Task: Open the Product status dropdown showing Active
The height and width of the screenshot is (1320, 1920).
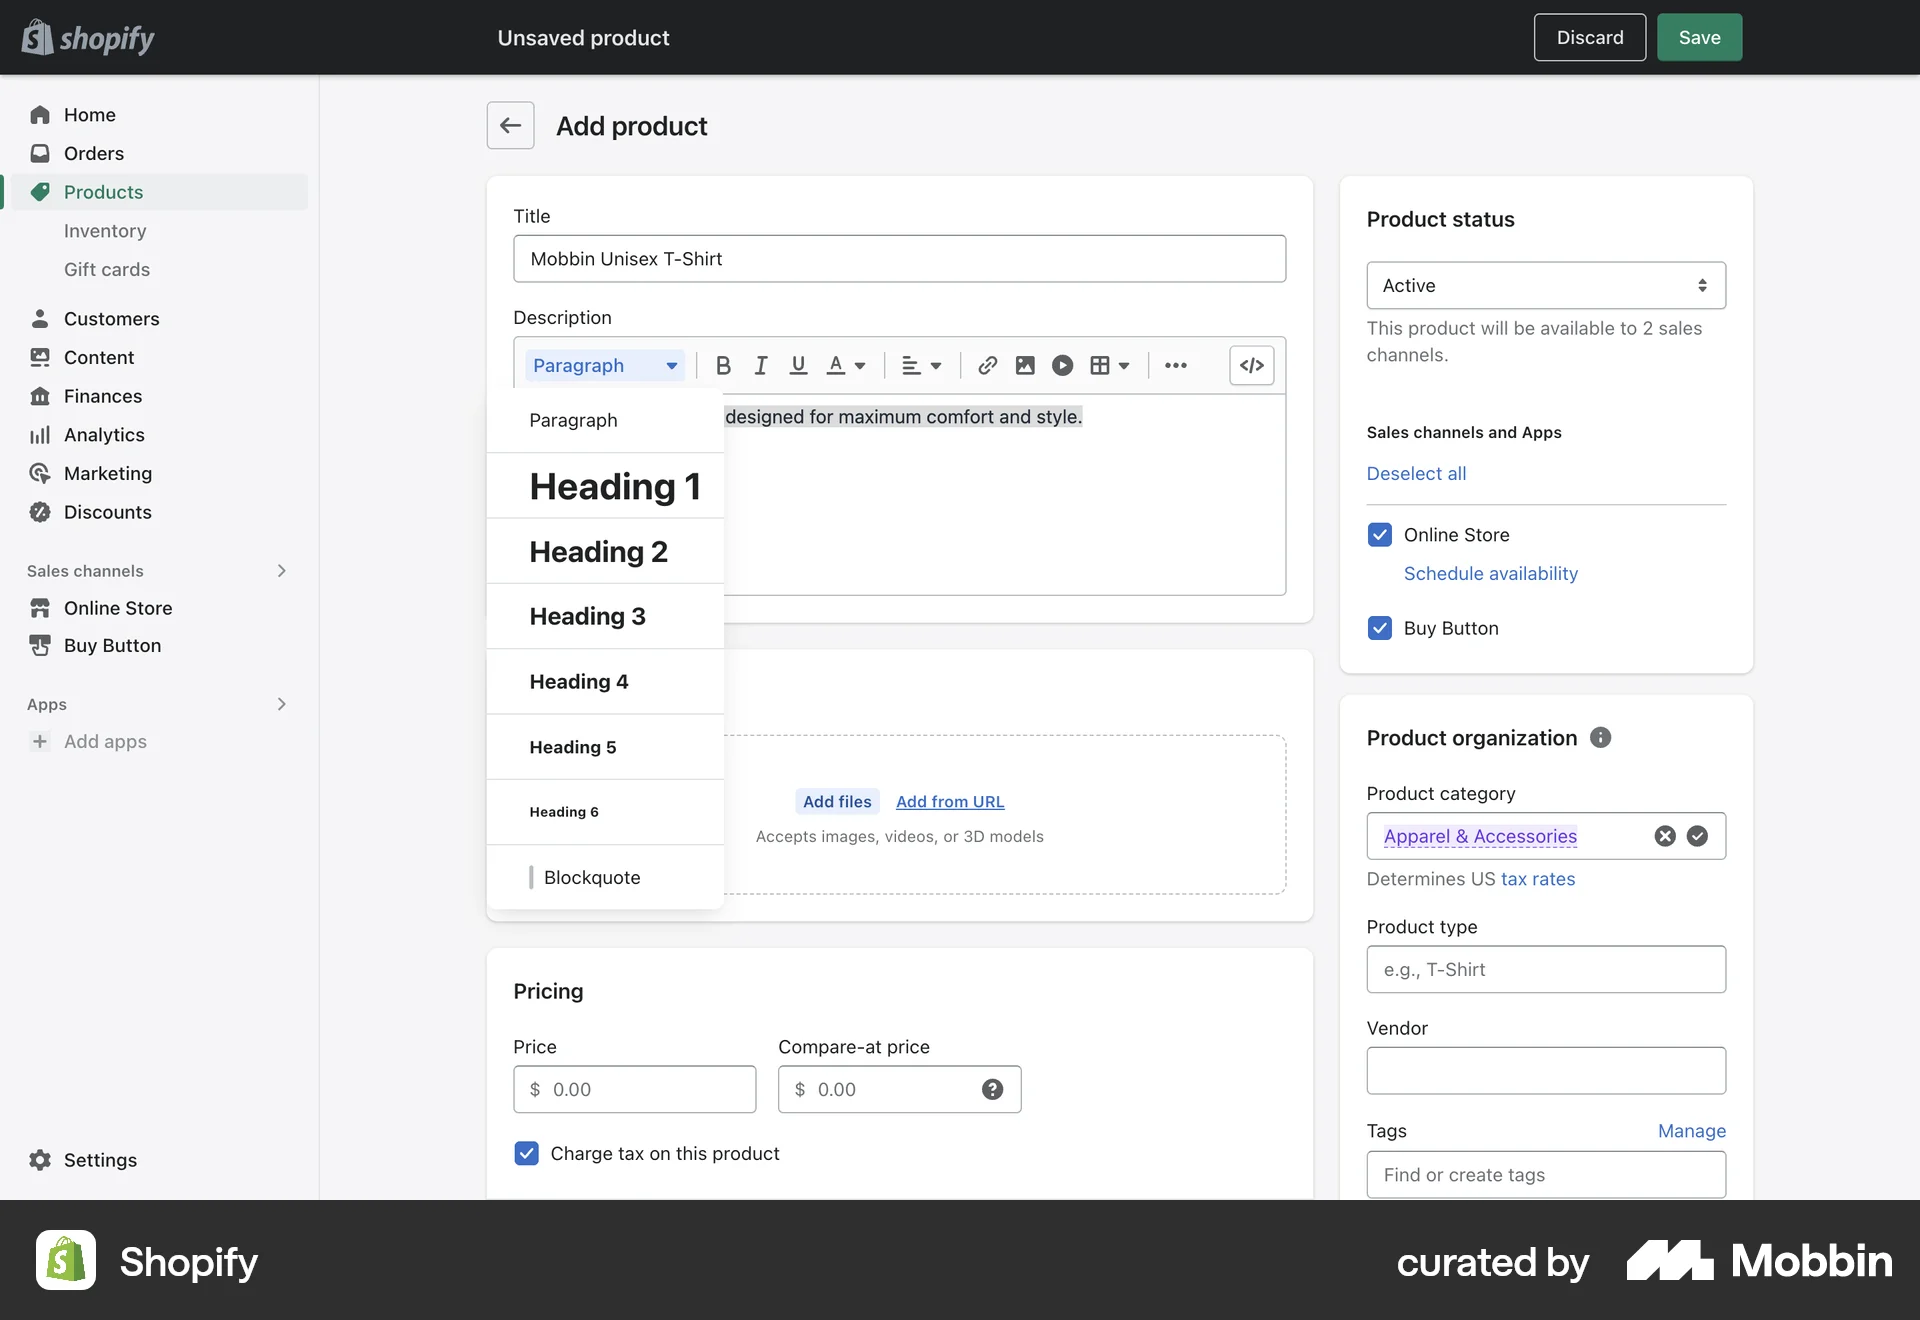Action: pyautogui.click(x=1544, y=285)
